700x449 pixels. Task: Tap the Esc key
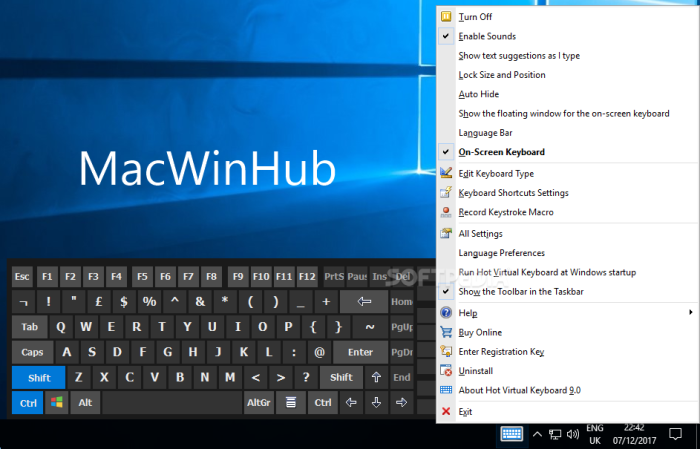coord(22,276)
